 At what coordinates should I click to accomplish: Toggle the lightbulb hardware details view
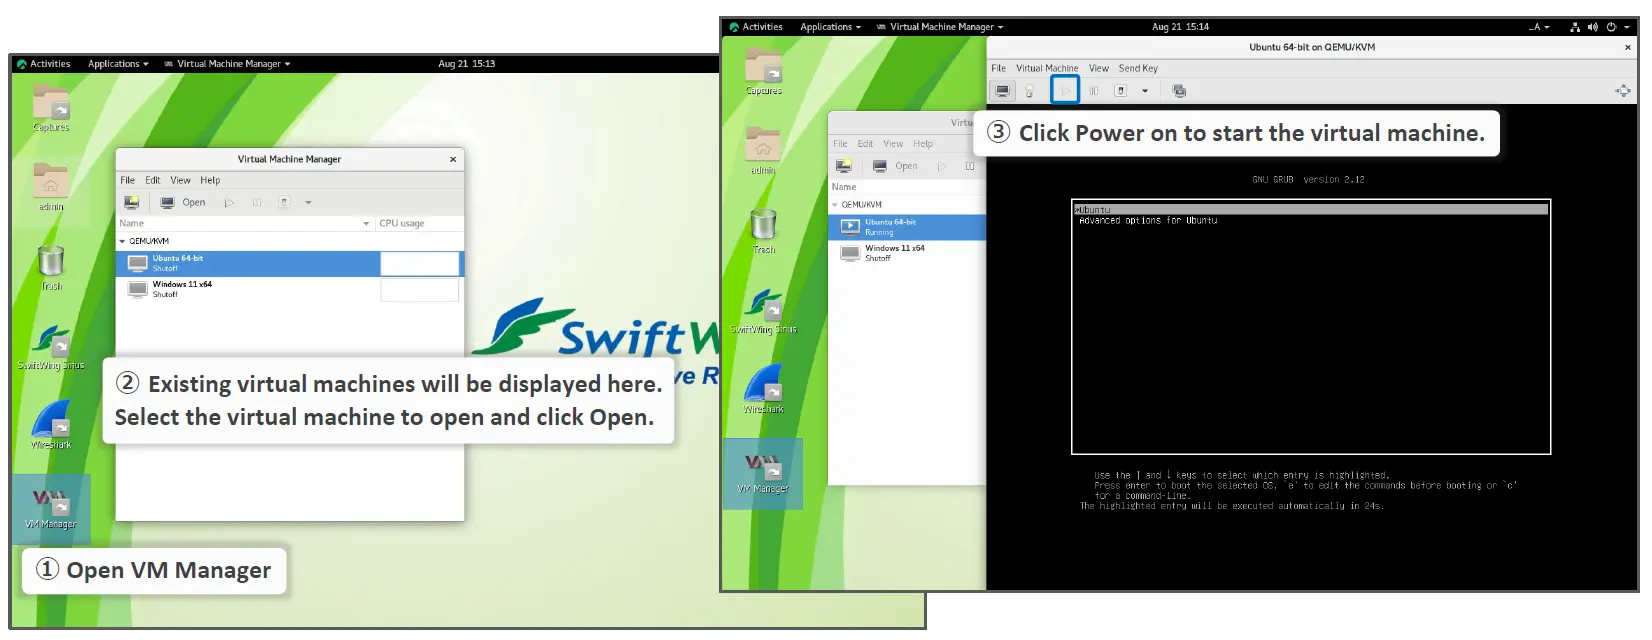click(1029, 91)
